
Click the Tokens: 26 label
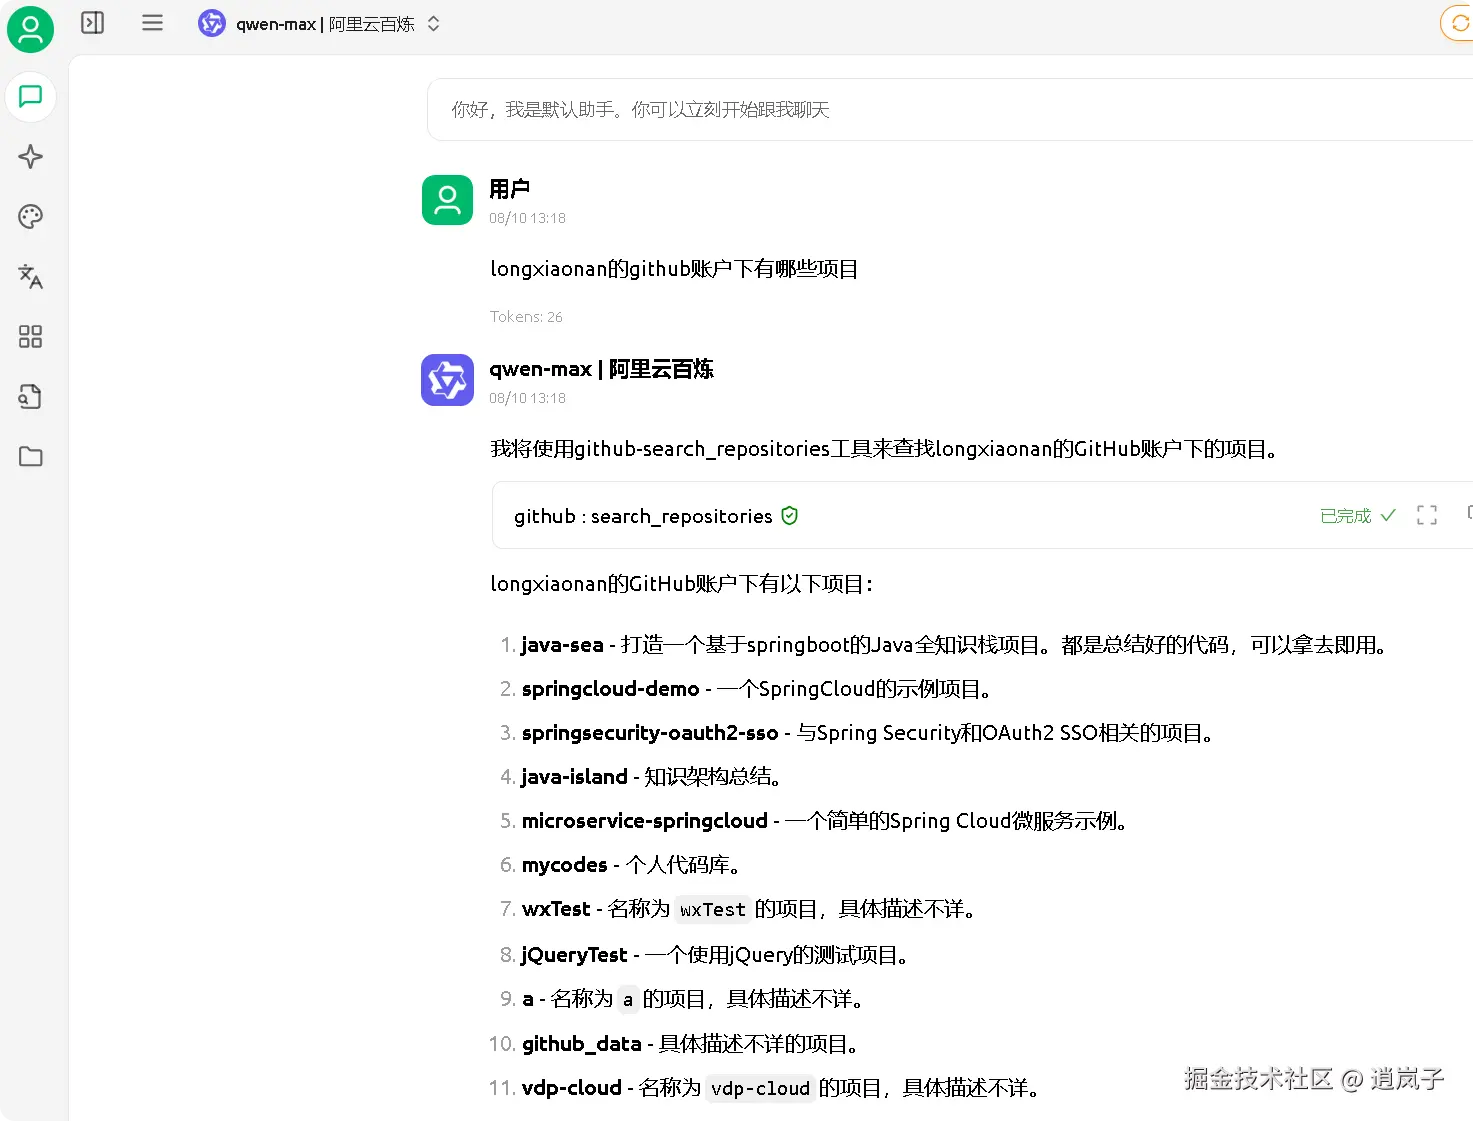[526, 317]
